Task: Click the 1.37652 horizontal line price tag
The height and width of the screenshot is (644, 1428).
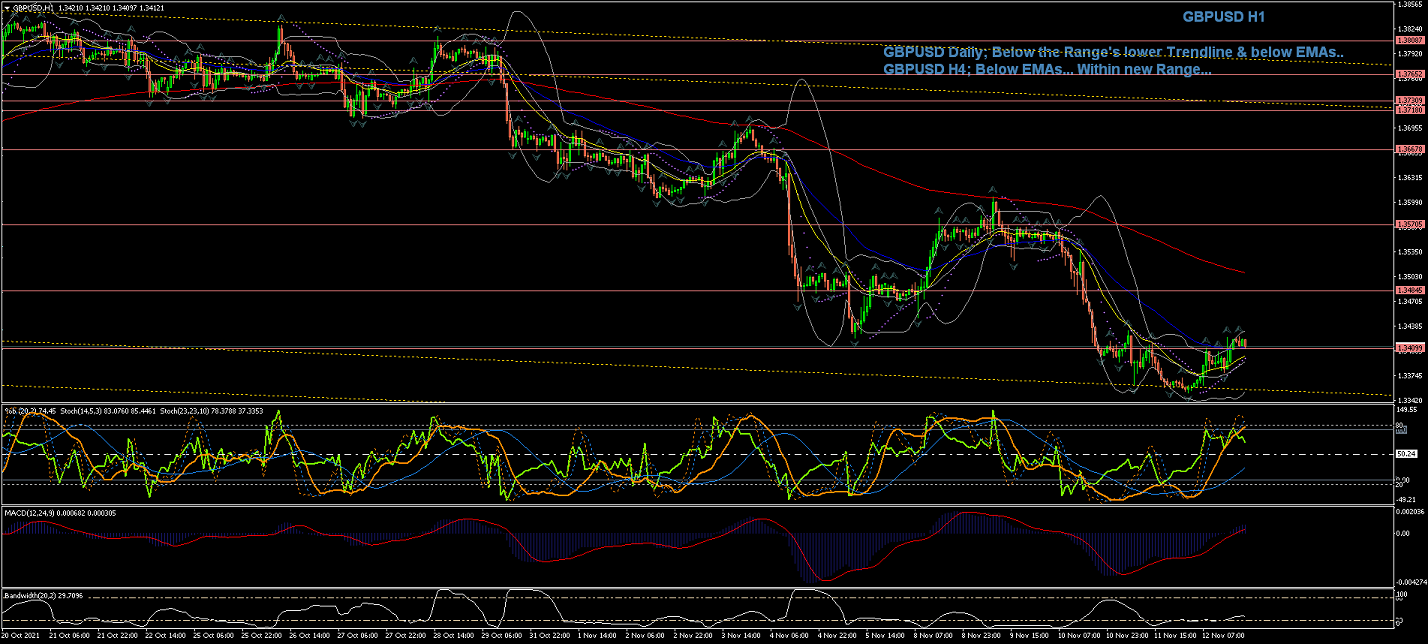Action: [x=1409, y=74]
